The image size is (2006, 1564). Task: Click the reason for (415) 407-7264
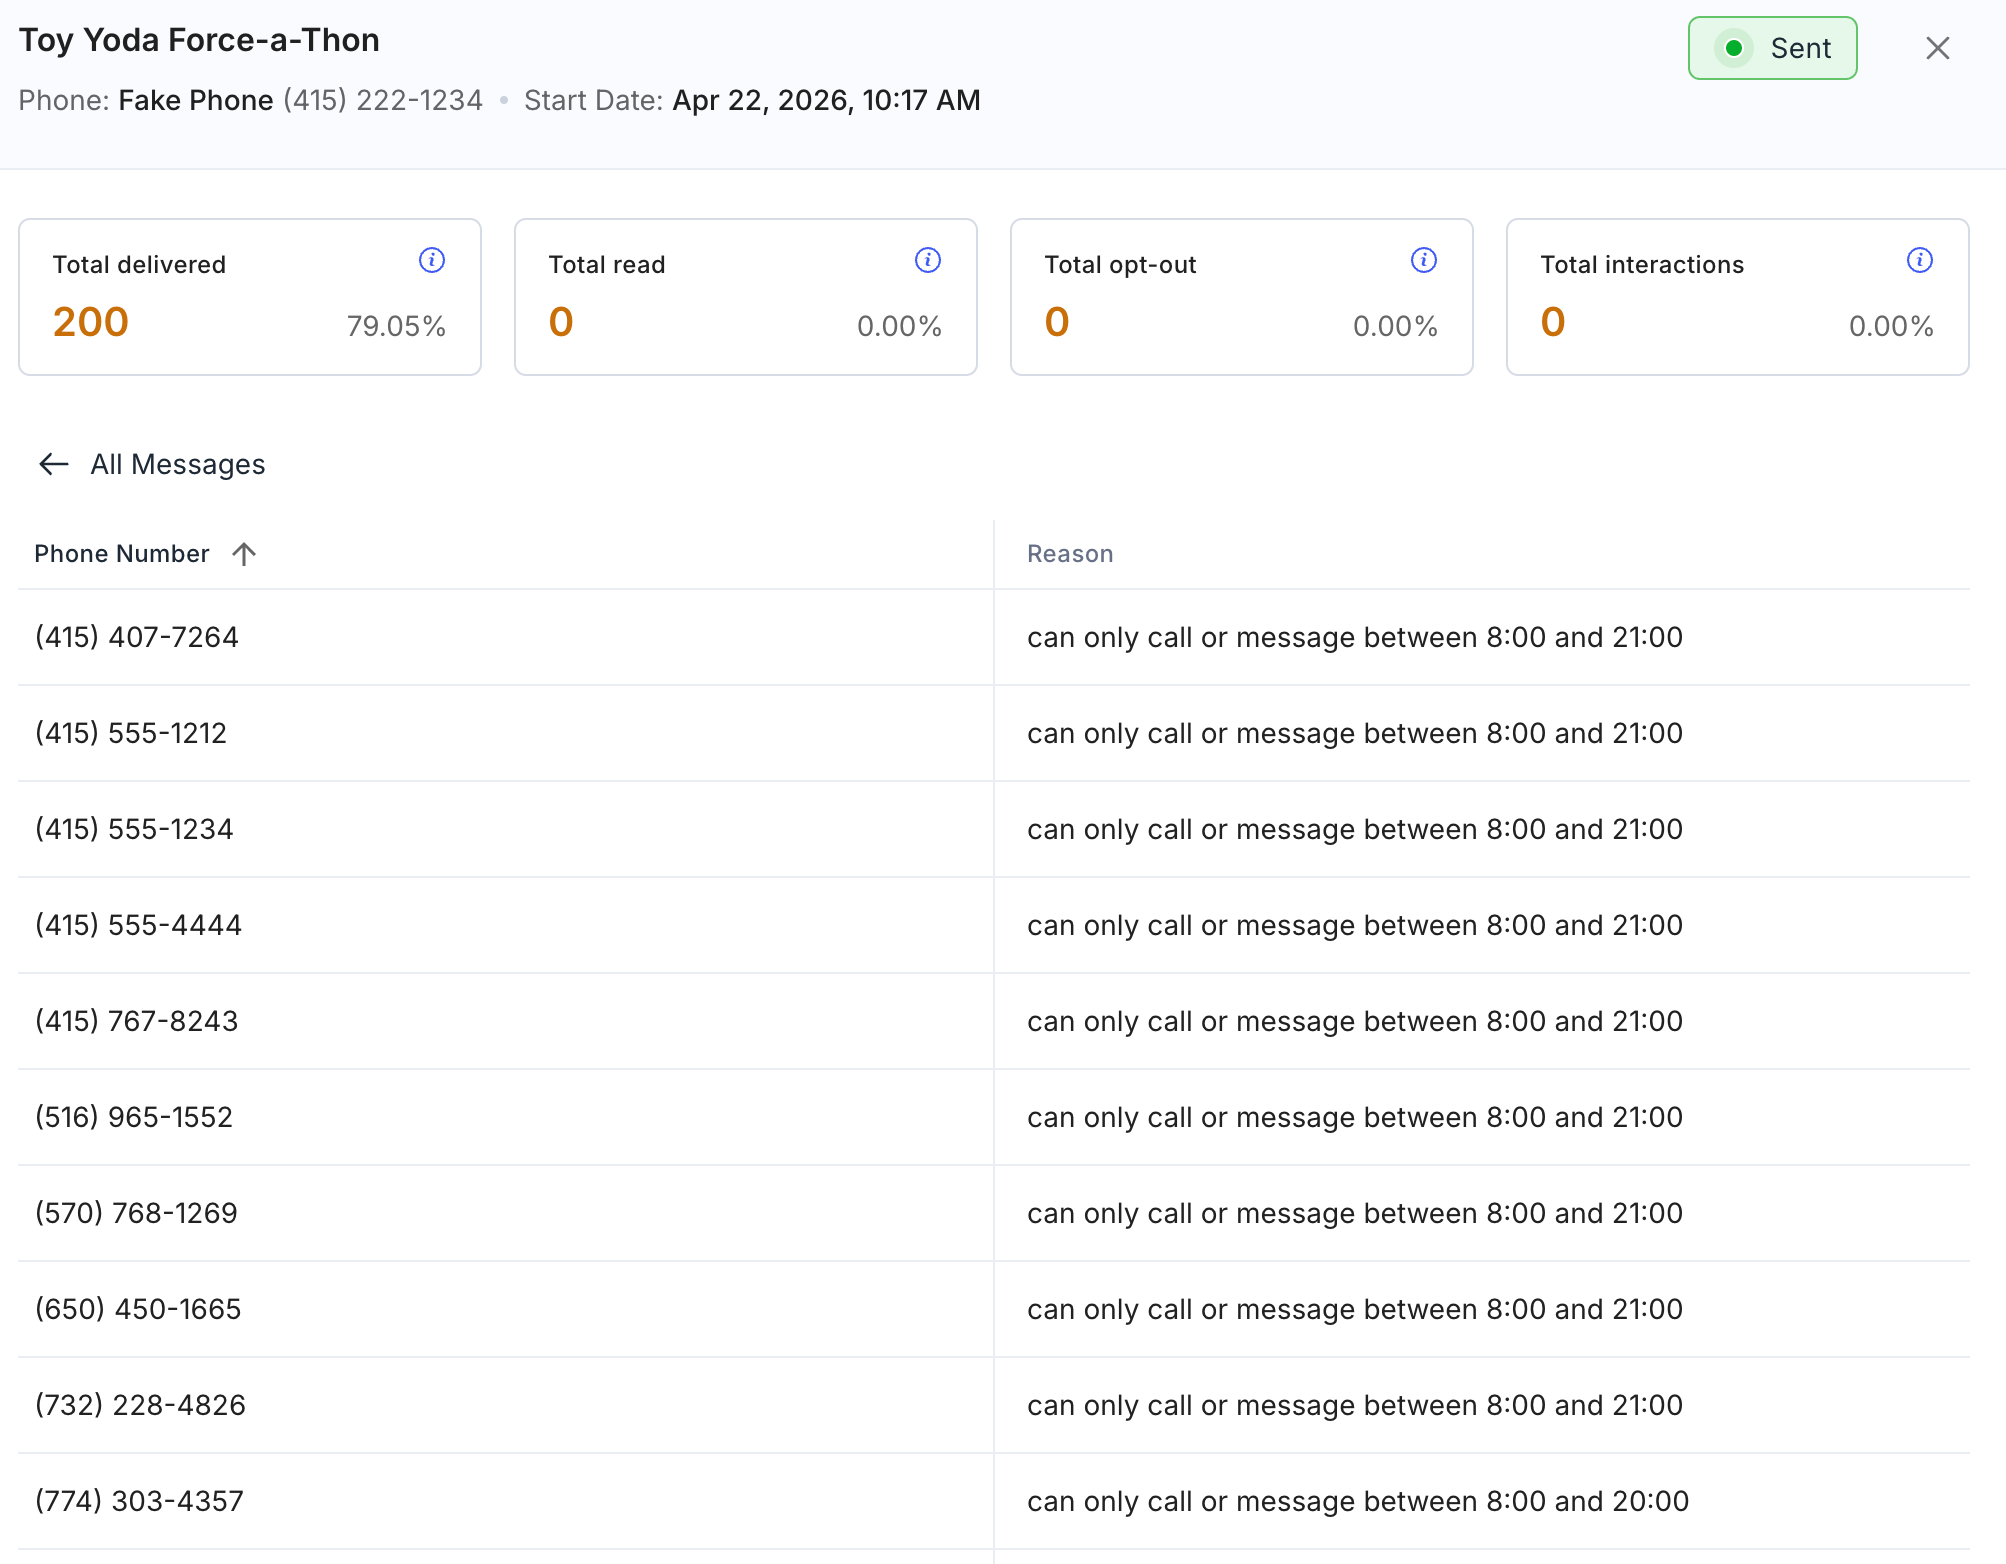click(1355, 637)
